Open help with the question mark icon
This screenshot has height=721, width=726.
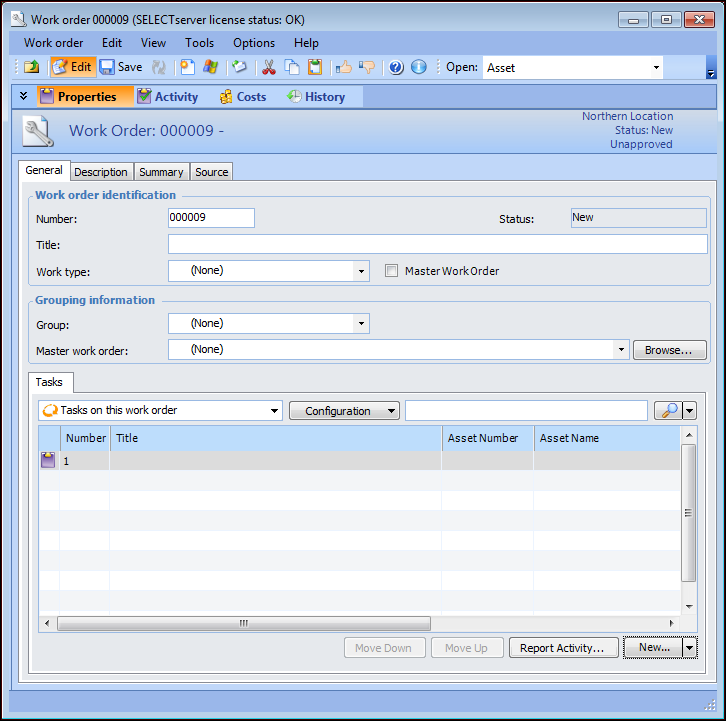[x=396, y=67]
